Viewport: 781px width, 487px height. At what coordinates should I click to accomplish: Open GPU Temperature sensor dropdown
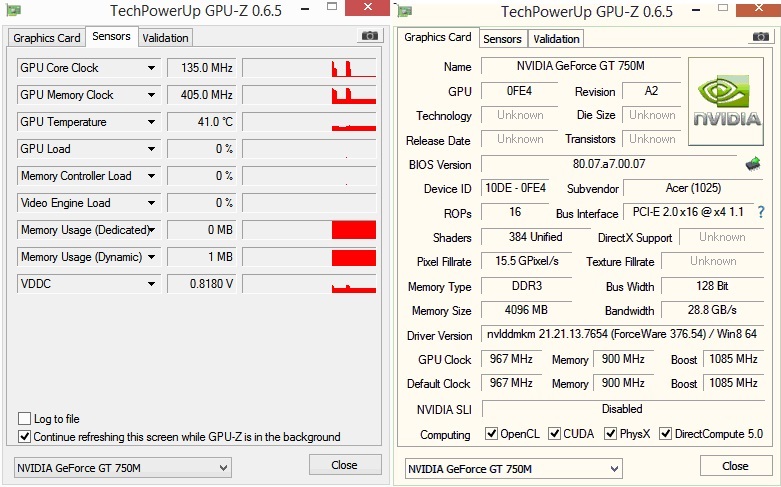(x=151, y=122)
